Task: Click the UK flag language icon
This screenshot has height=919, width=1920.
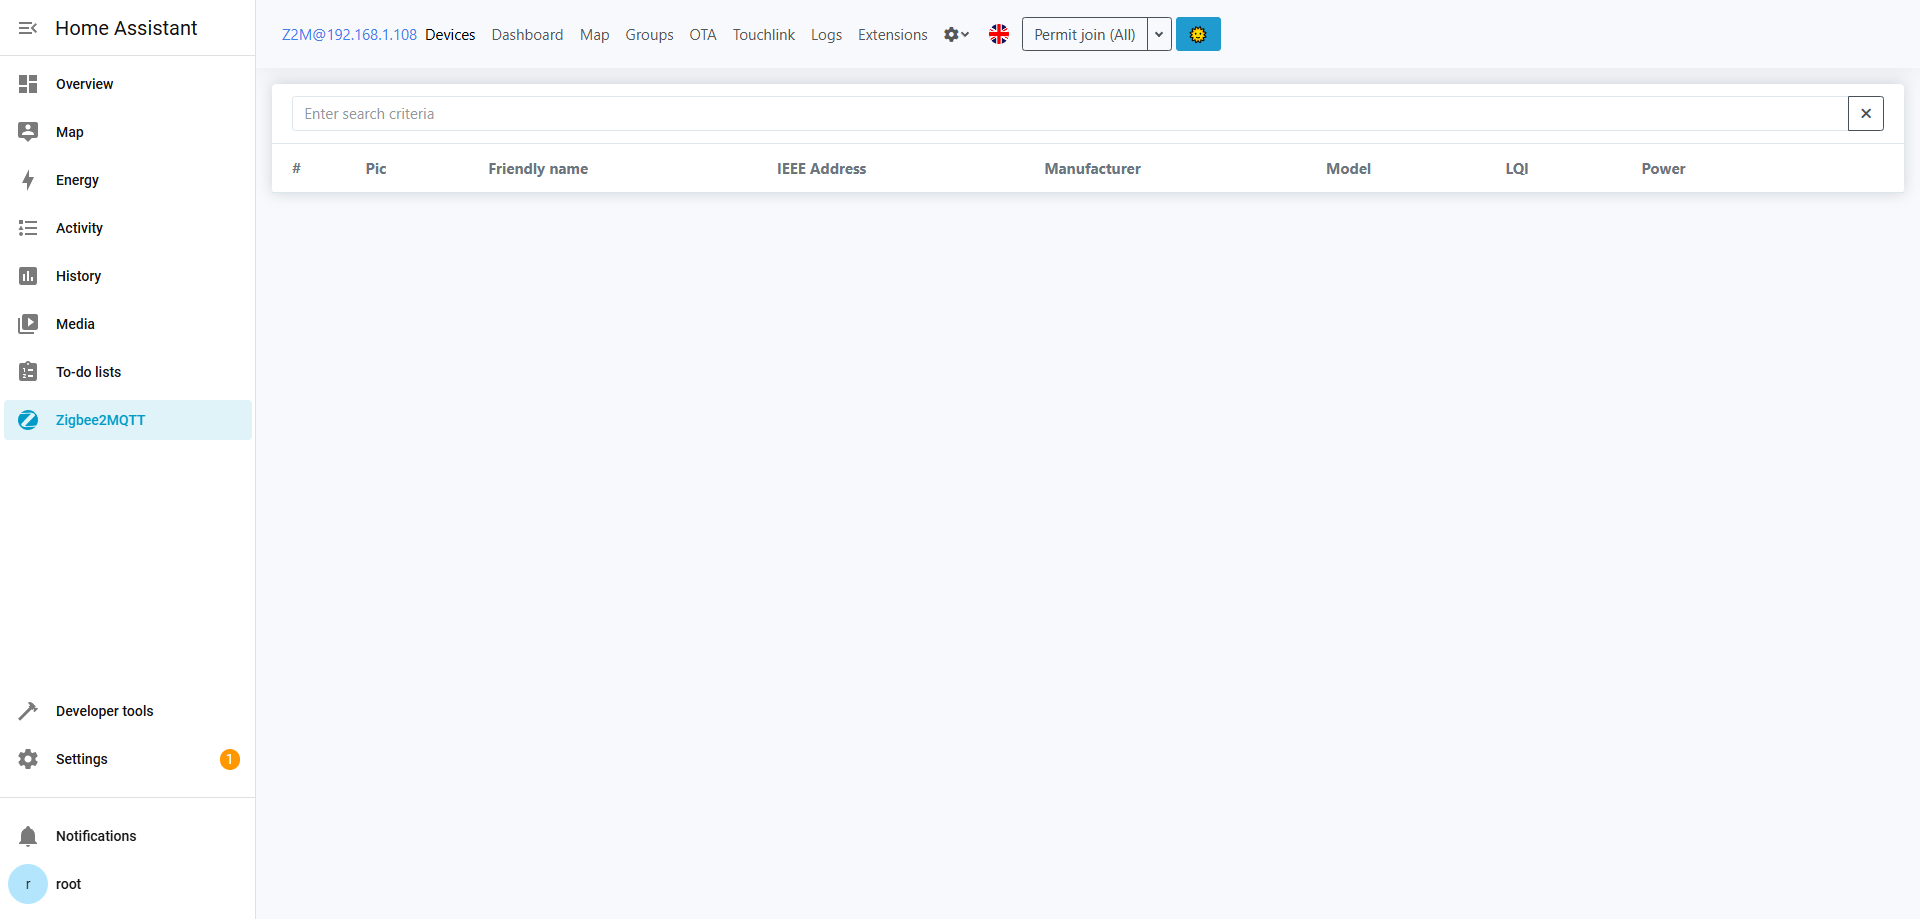Action: (998, 34)
